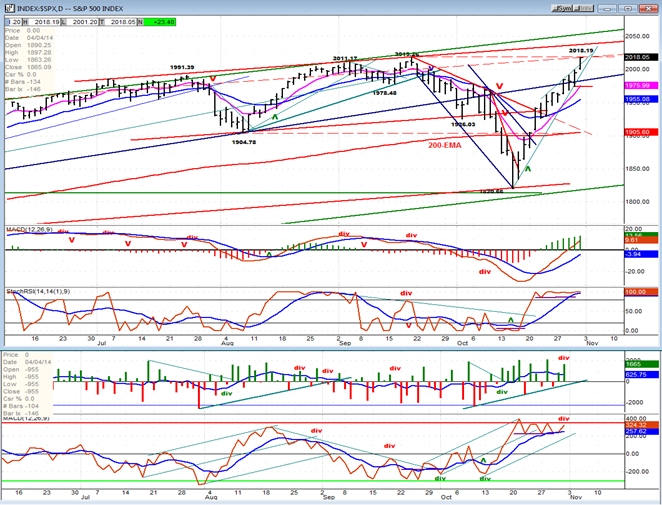This screenshot has height=505, width=662.
Task: Click the StochRSI 100.00 value marker
Action: (x=641, y=292)
